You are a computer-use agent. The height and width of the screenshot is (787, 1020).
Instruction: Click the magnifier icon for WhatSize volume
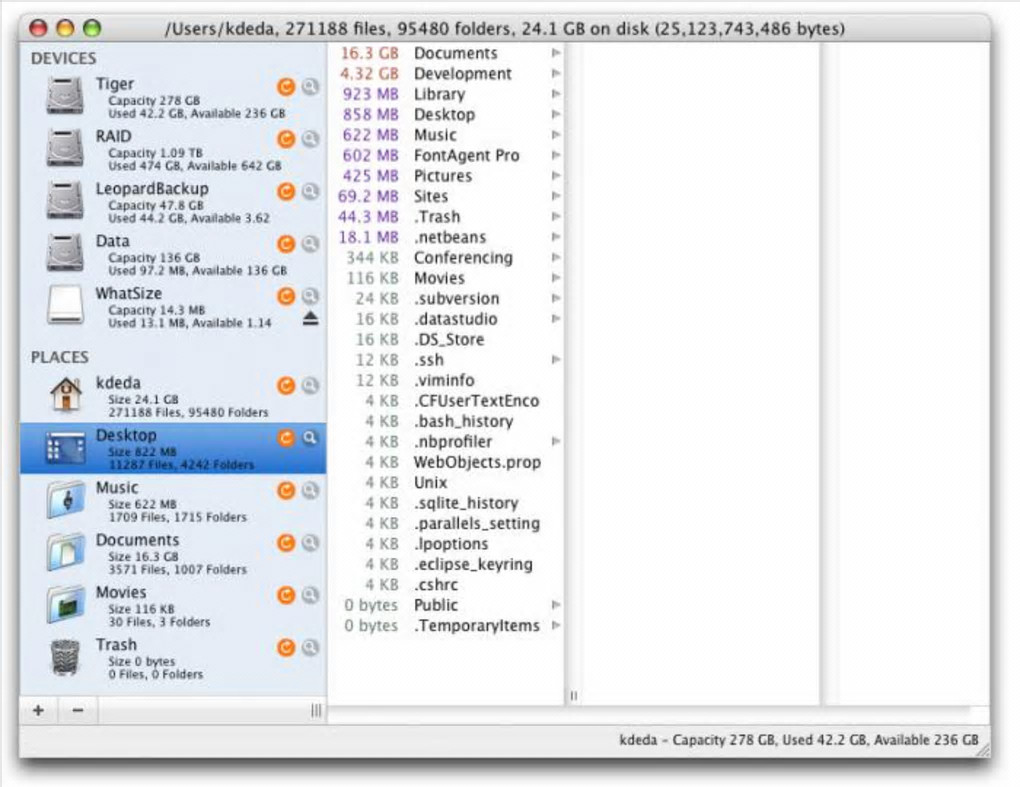pos(311,297)
